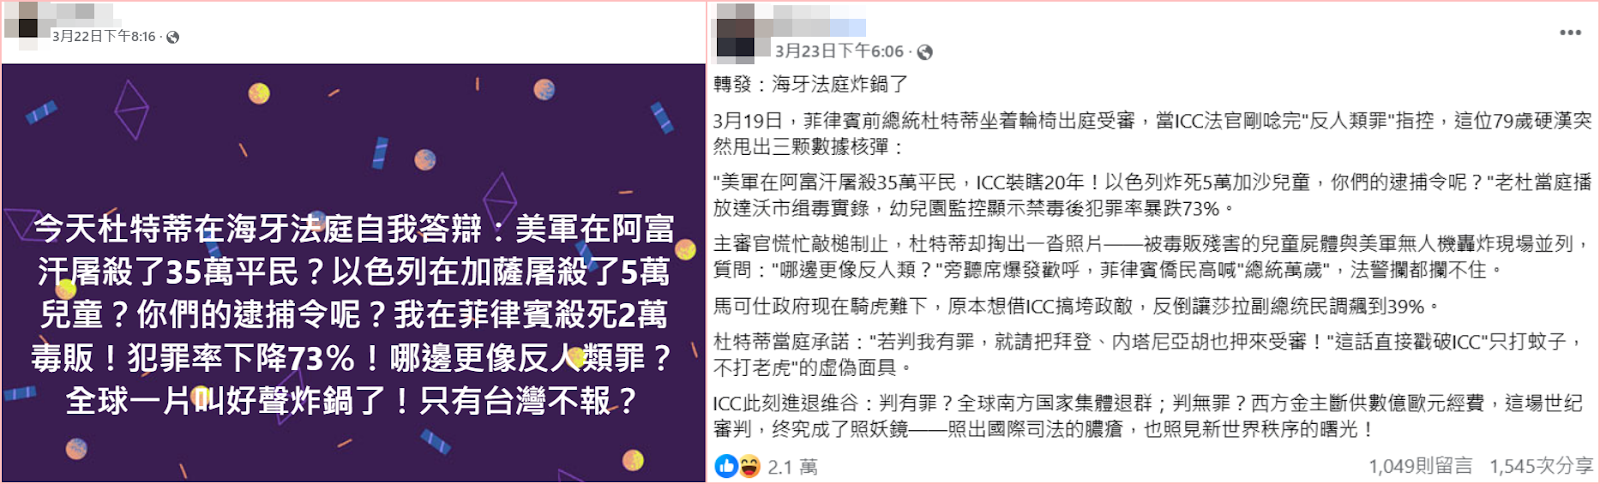
Task: Open the 3月23日下午6:06 post timestamp
Action: pos(840,52)
